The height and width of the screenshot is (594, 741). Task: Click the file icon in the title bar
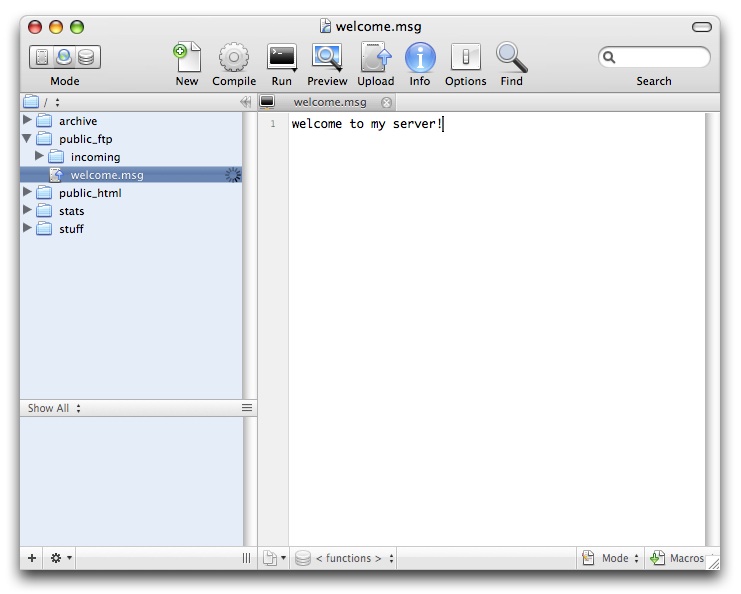tap(325, 26)
